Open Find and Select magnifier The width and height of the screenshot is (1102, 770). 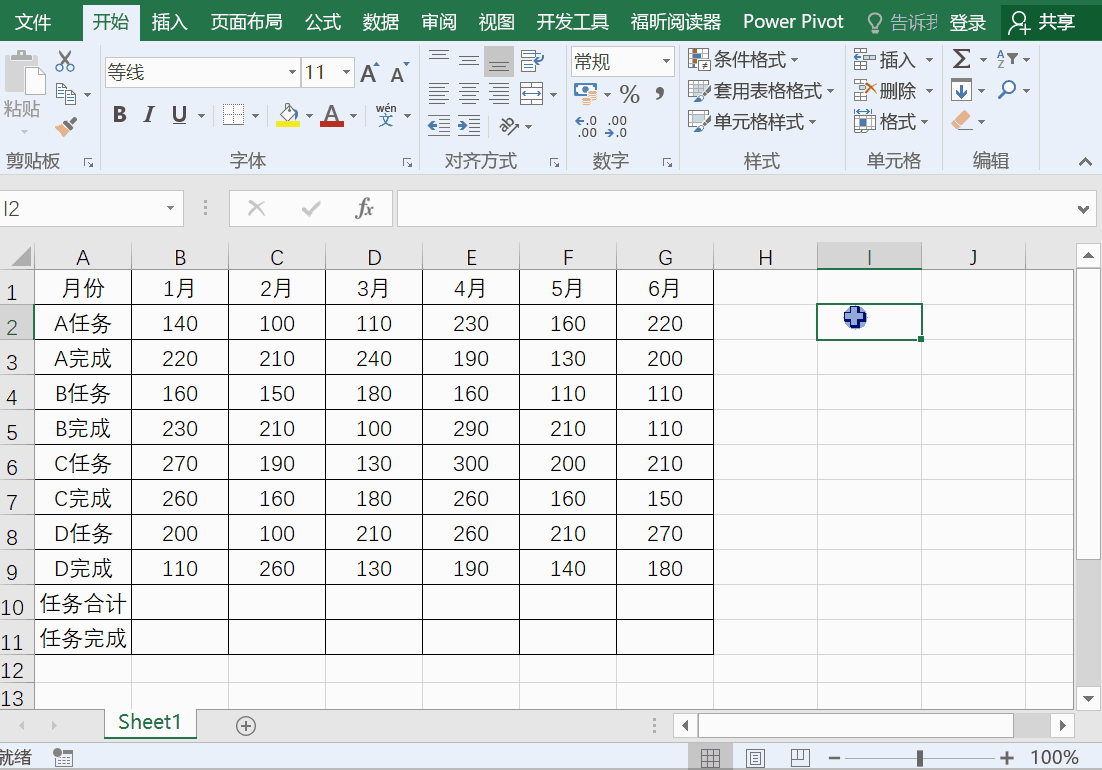point(1007,89)
